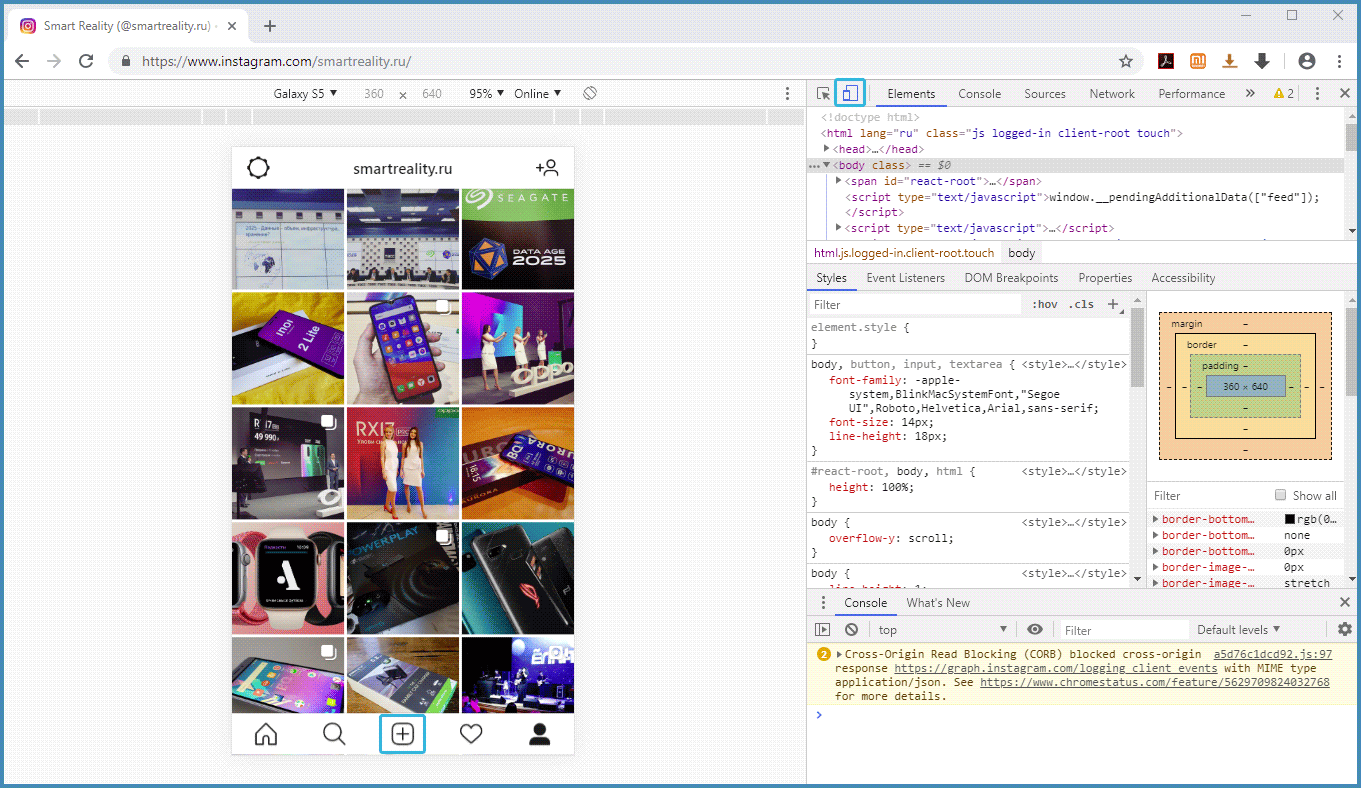Image resolution: width=1361 pixels, height=788 pixels.
Task: Go back to previous page
Action: point(22,61)
